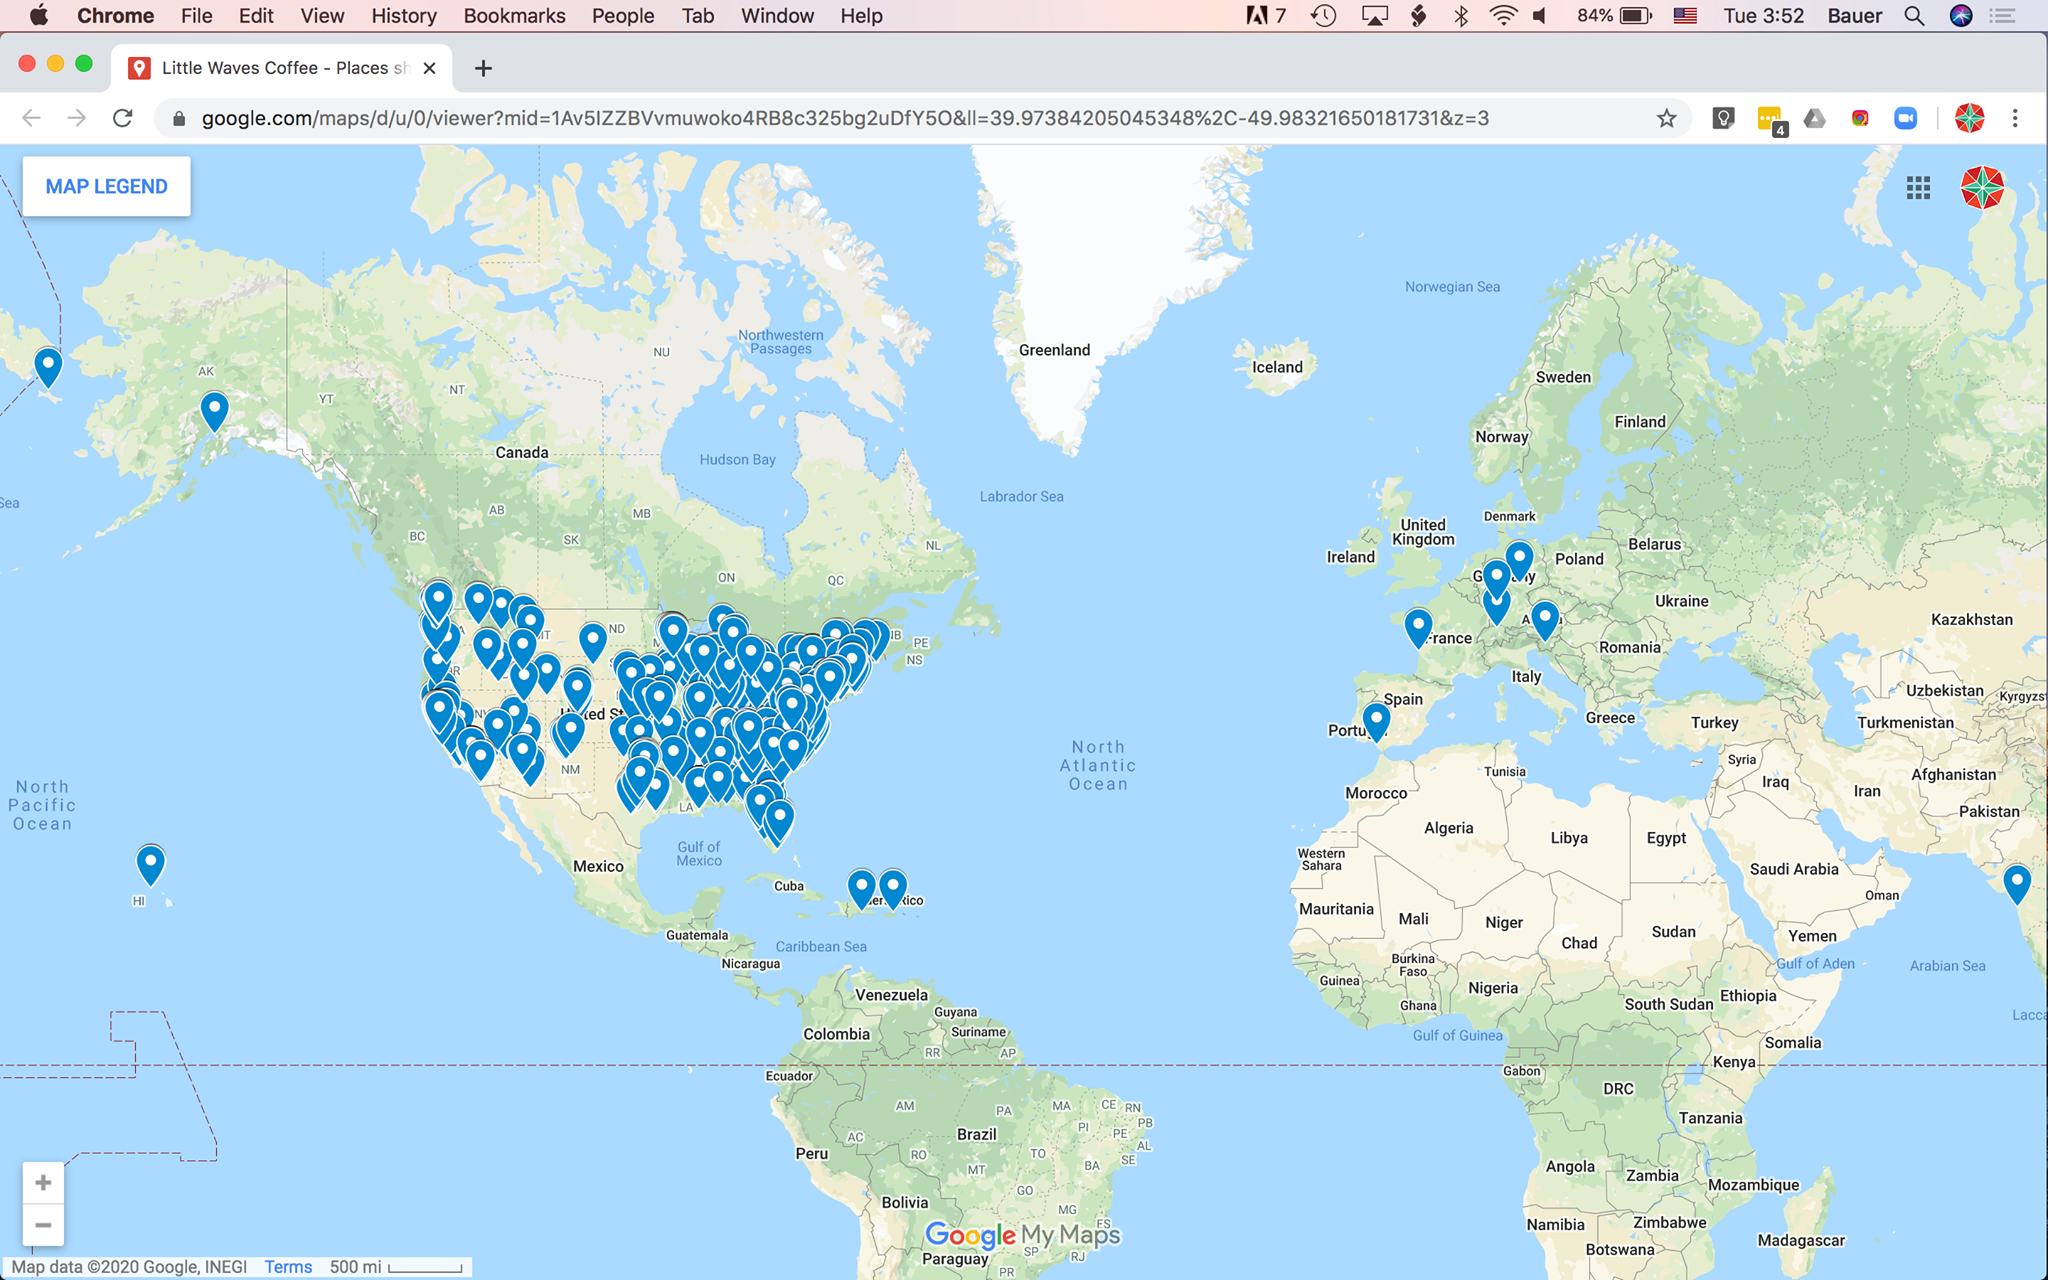Select the pin just west of Romania
This screenshot has height=1280, width=2048.
click(1545, 620)
